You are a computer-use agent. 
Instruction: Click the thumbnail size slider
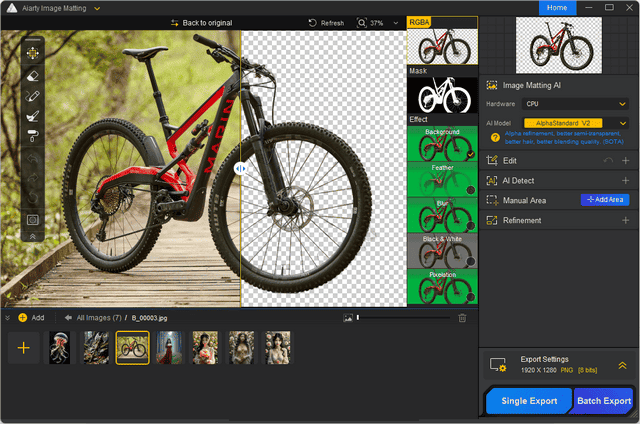click(400, 318)
